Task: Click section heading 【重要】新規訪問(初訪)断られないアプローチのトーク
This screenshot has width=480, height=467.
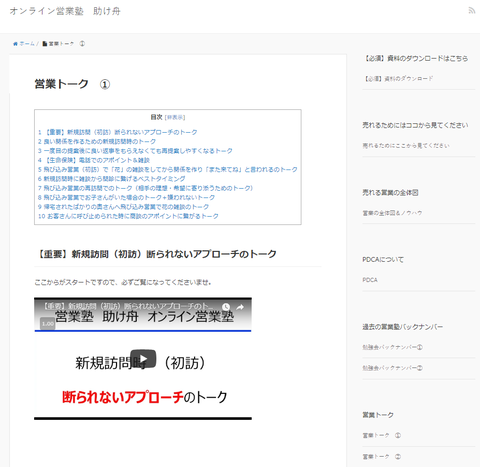Action: click(x=156, y=254)
